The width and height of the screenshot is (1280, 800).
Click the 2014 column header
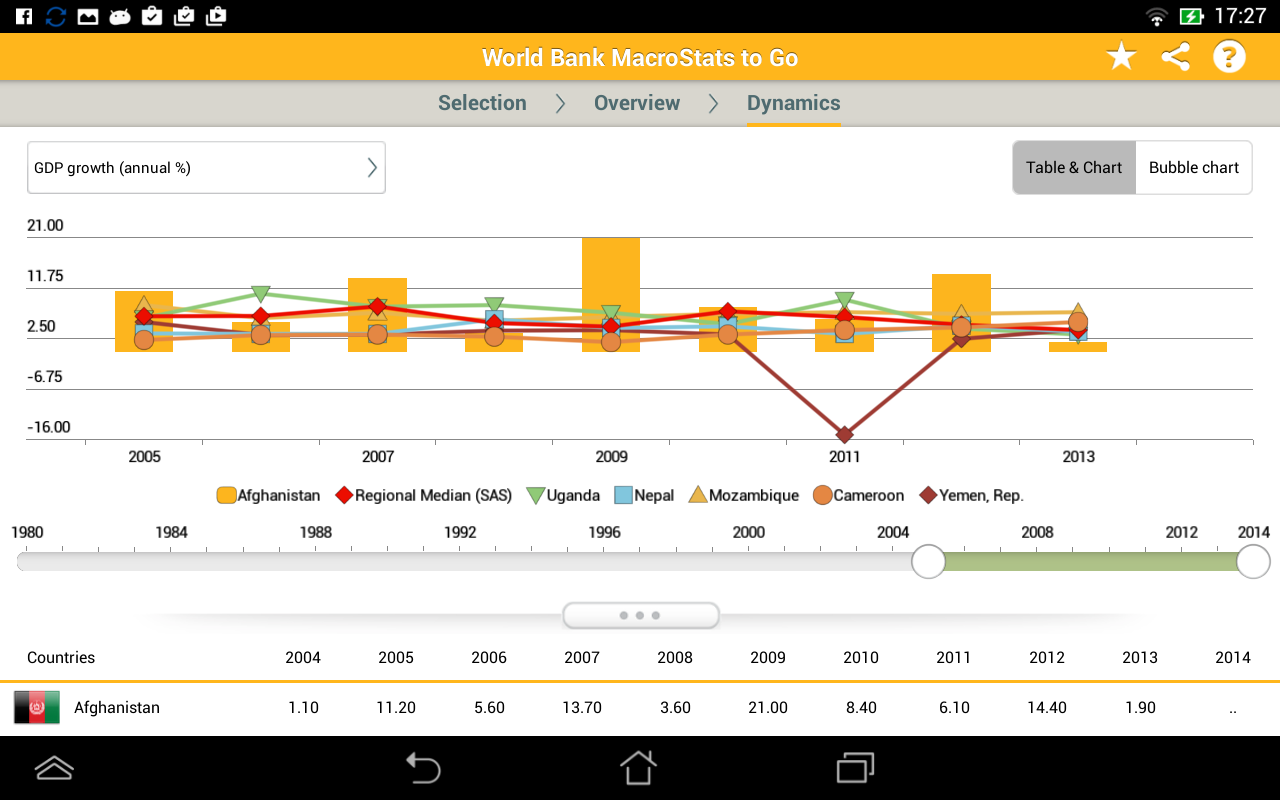coord(1233,657)
